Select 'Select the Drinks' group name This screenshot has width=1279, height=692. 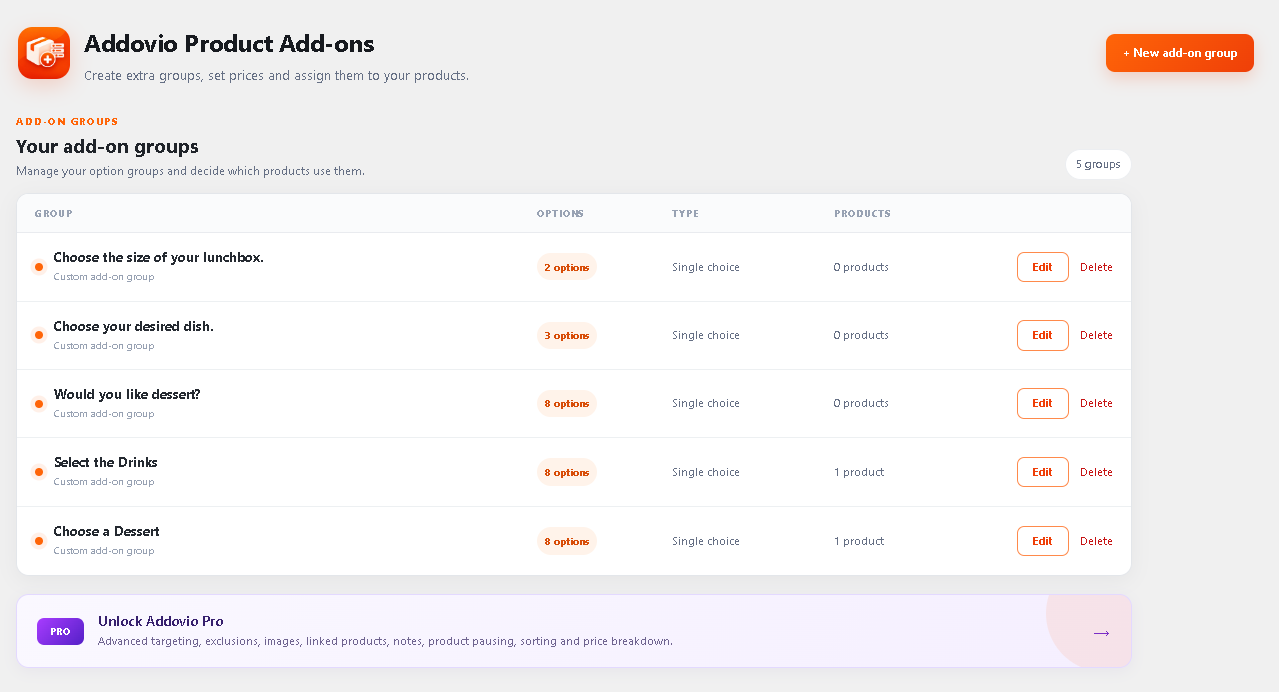pos(106,462)
